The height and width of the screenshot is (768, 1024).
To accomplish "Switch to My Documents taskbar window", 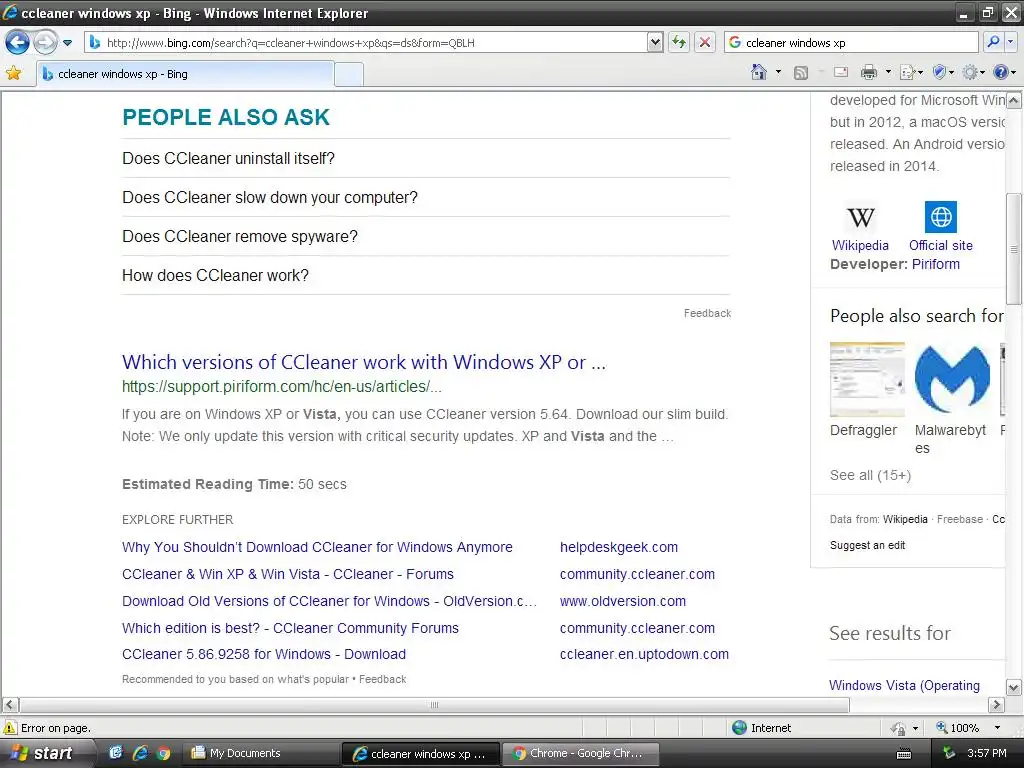I will point(260,753).
